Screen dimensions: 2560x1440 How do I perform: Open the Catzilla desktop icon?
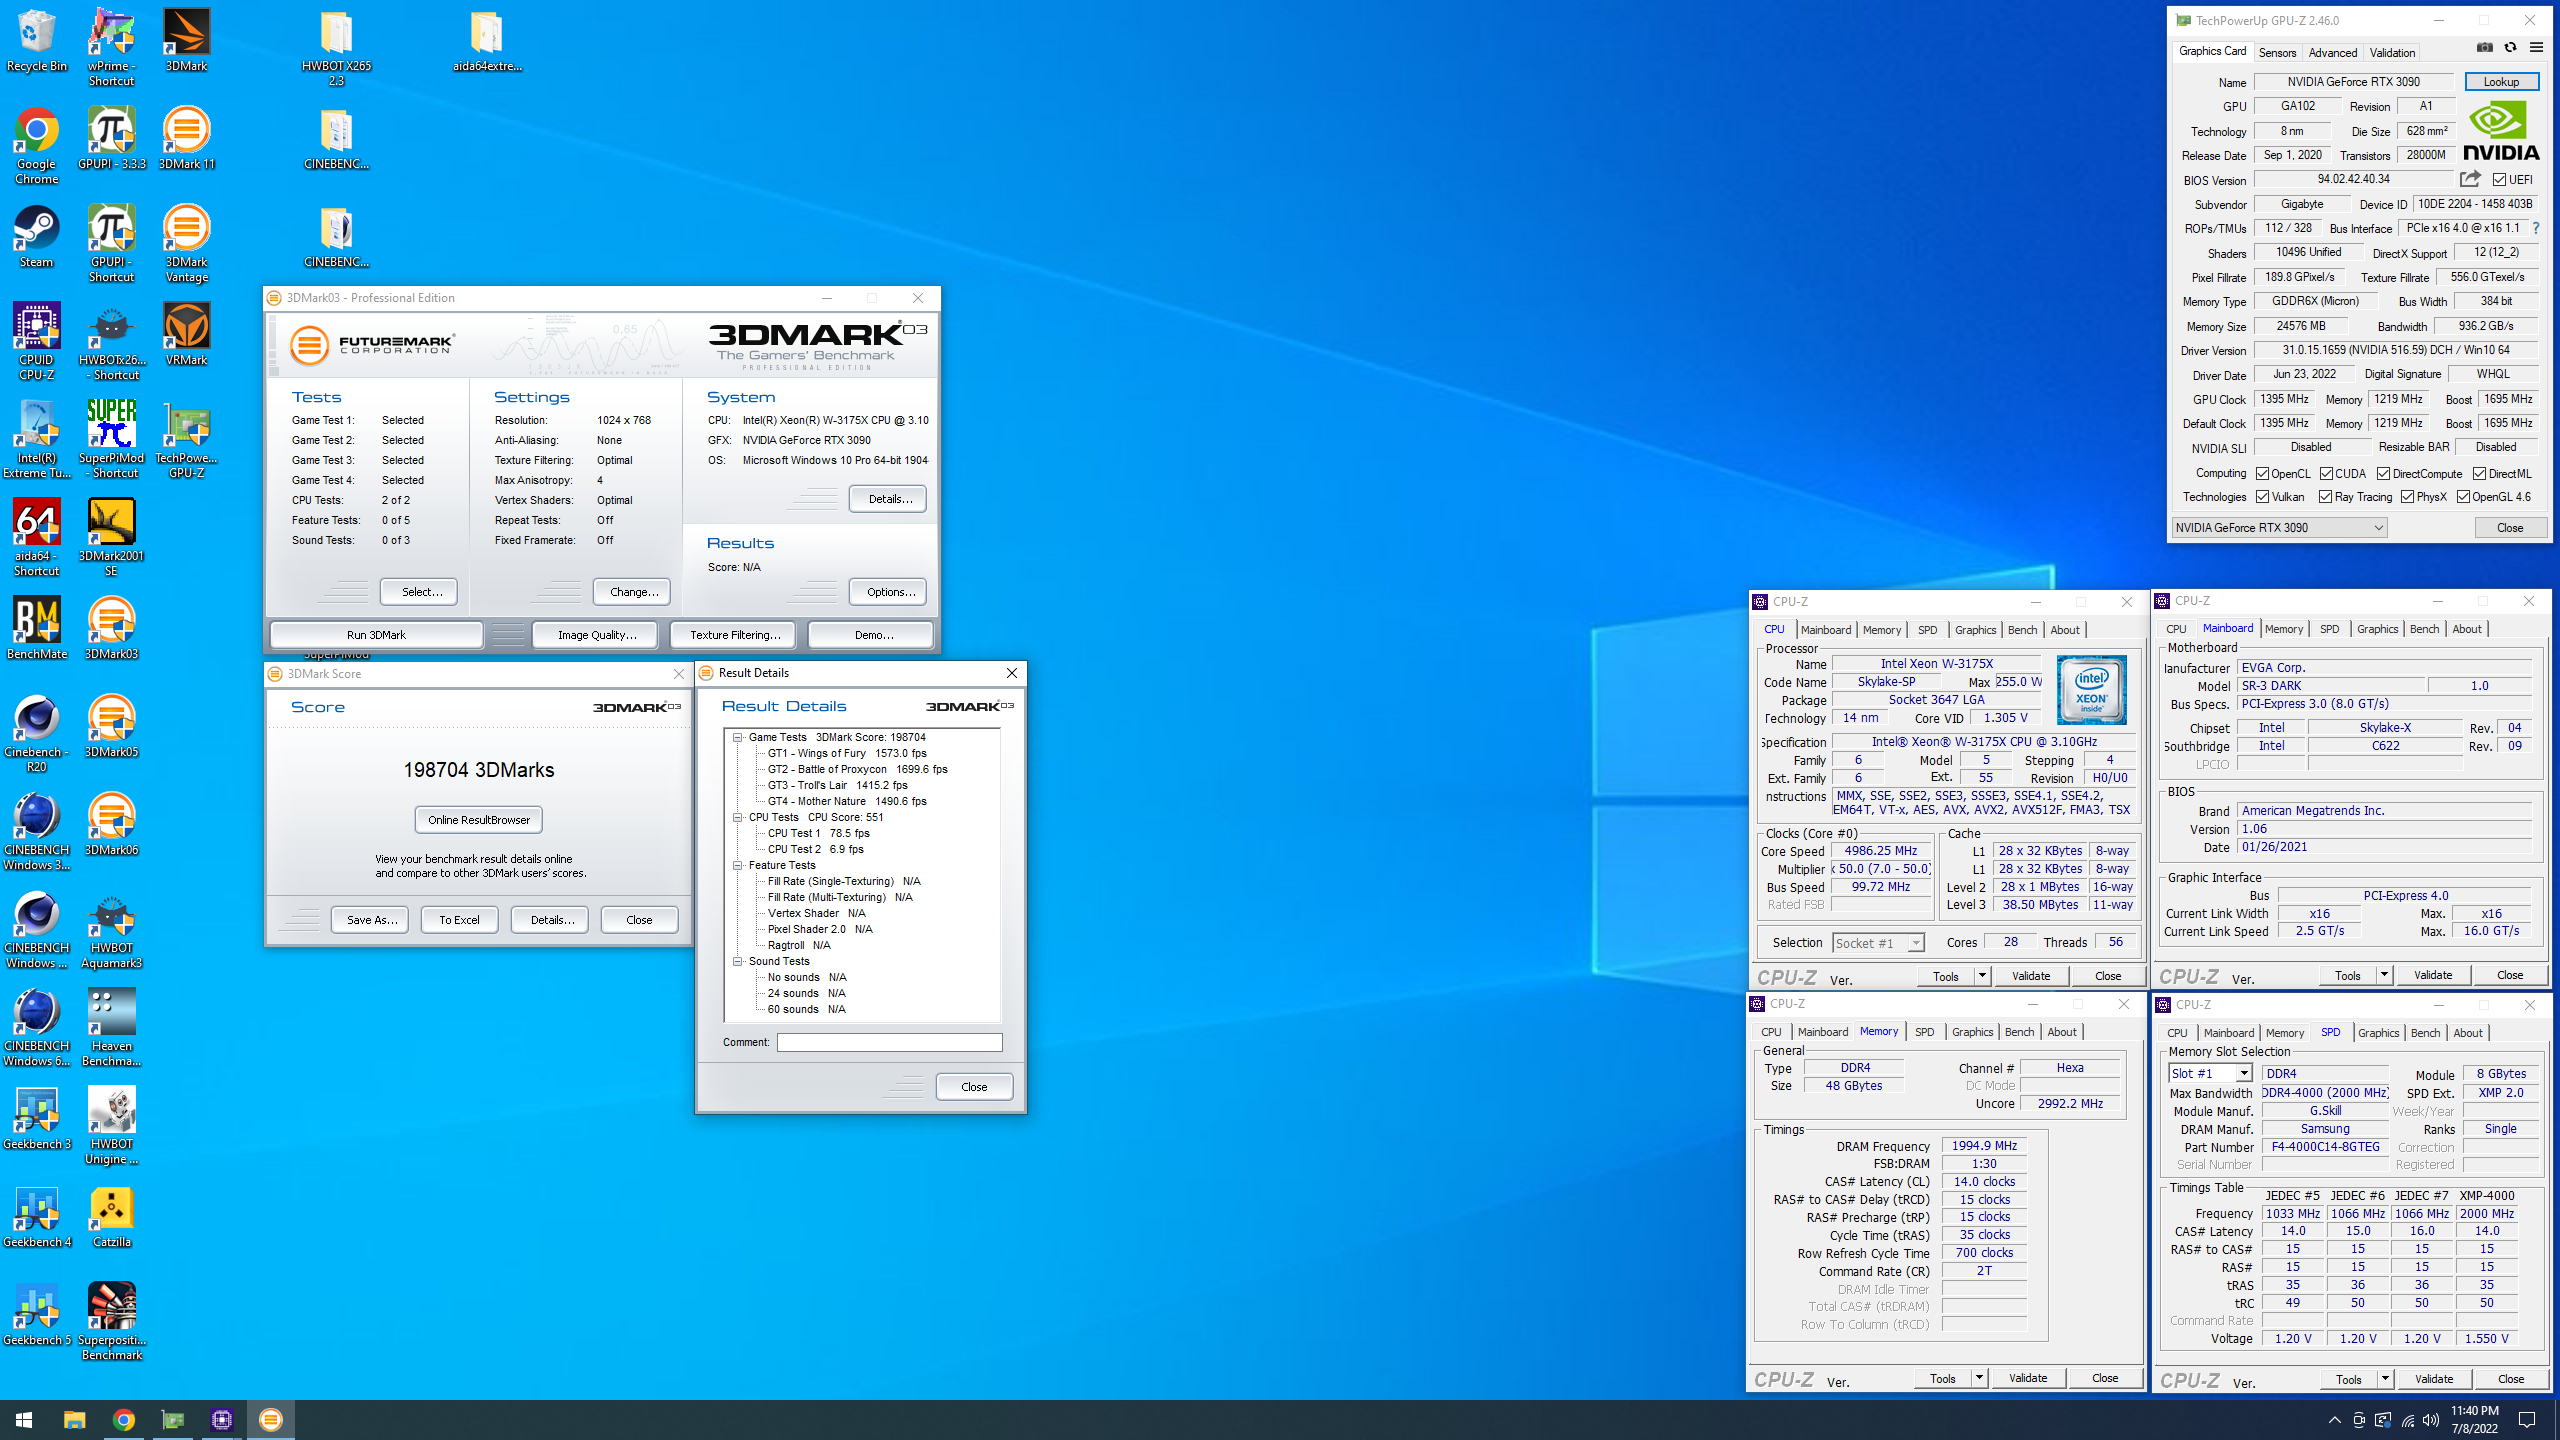pos(111,1217)
